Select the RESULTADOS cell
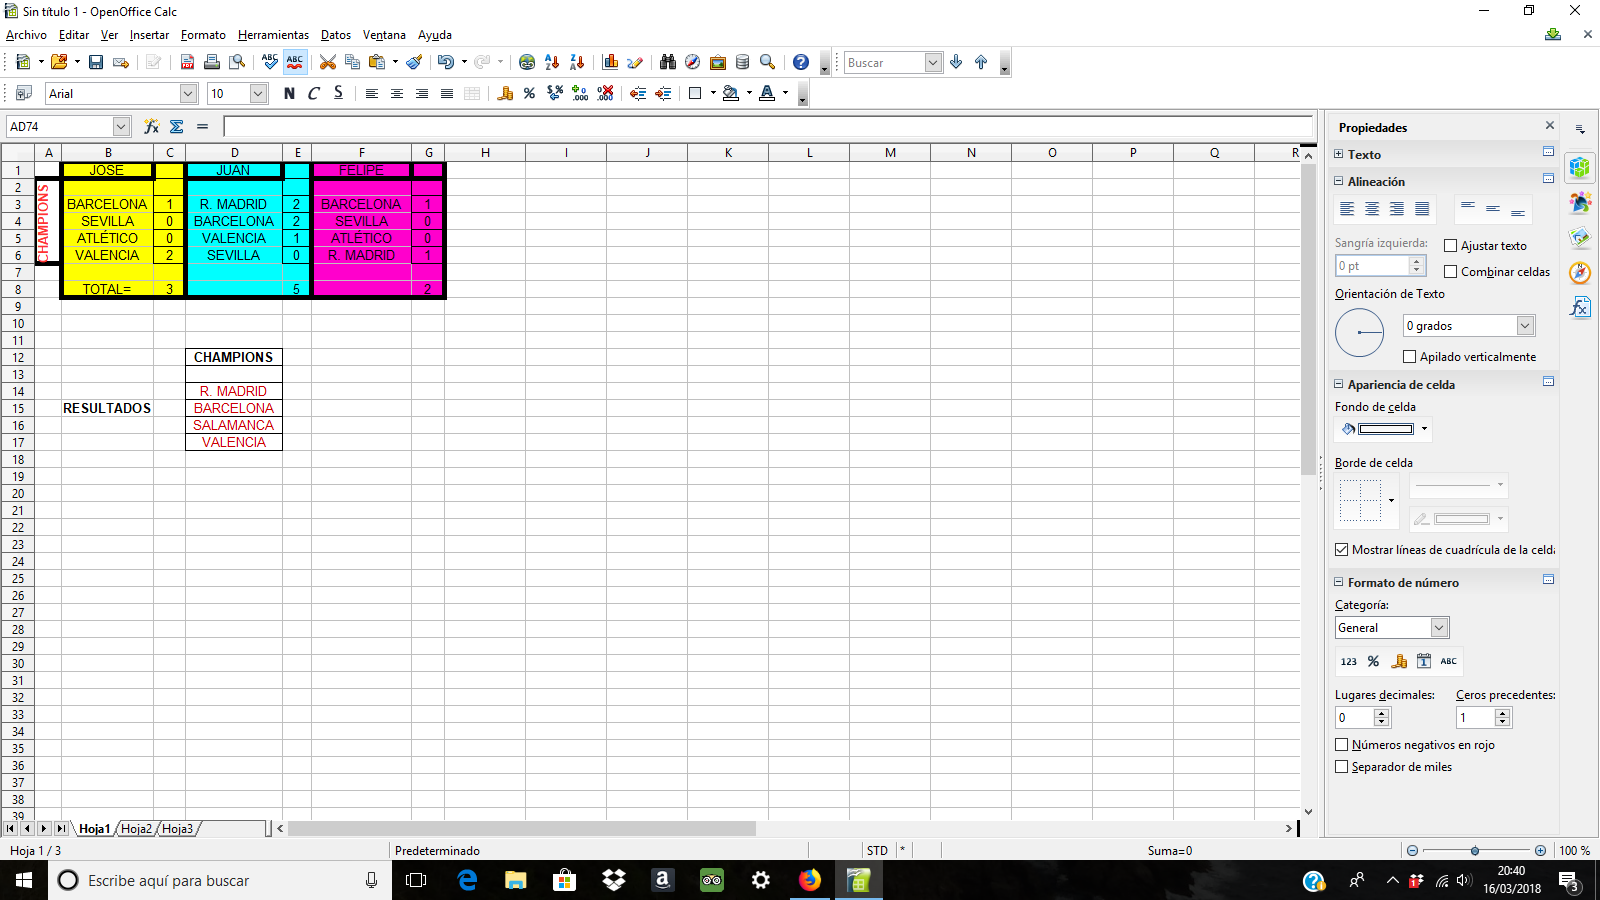 107,408
